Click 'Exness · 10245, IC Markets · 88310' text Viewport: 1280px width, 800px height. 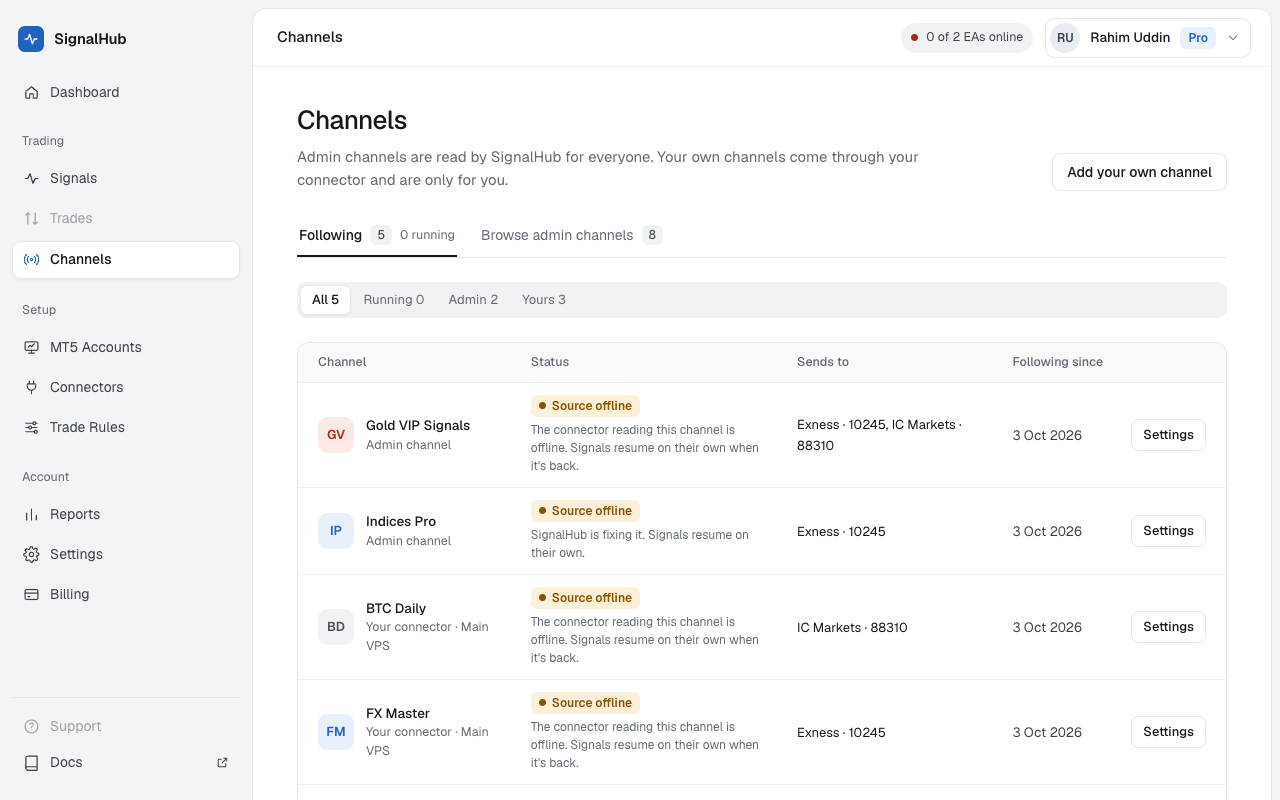click(879, 435)
